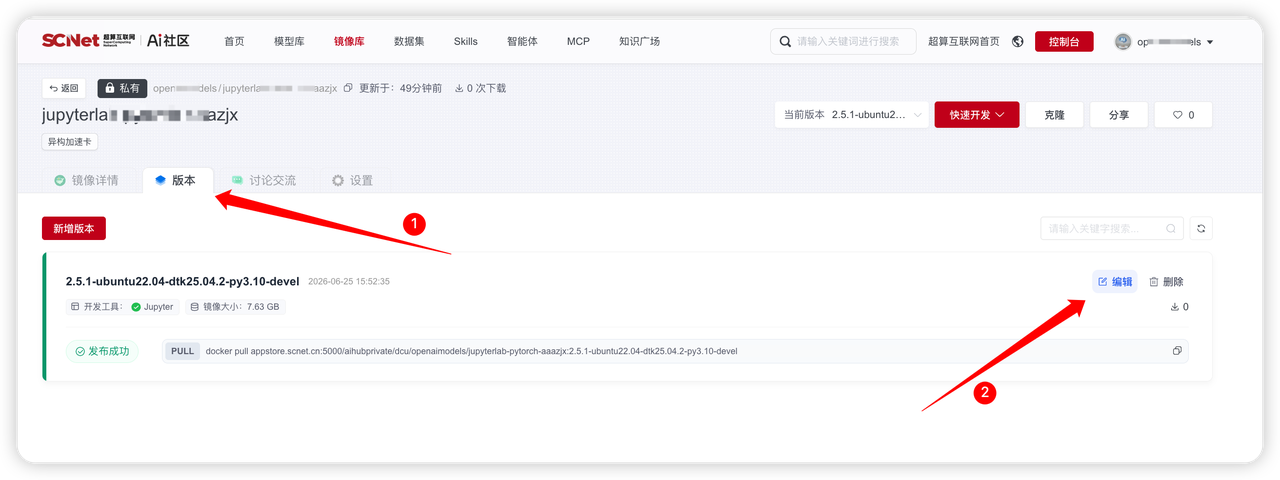Open the Skills navigation item
The width and height of the screenshot is (1280, 480).
click(x=466, y=42)
